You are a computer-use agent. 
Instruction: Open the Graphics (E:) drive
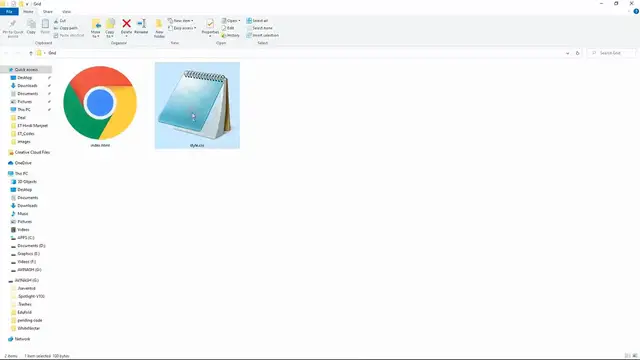click(28, 253)
